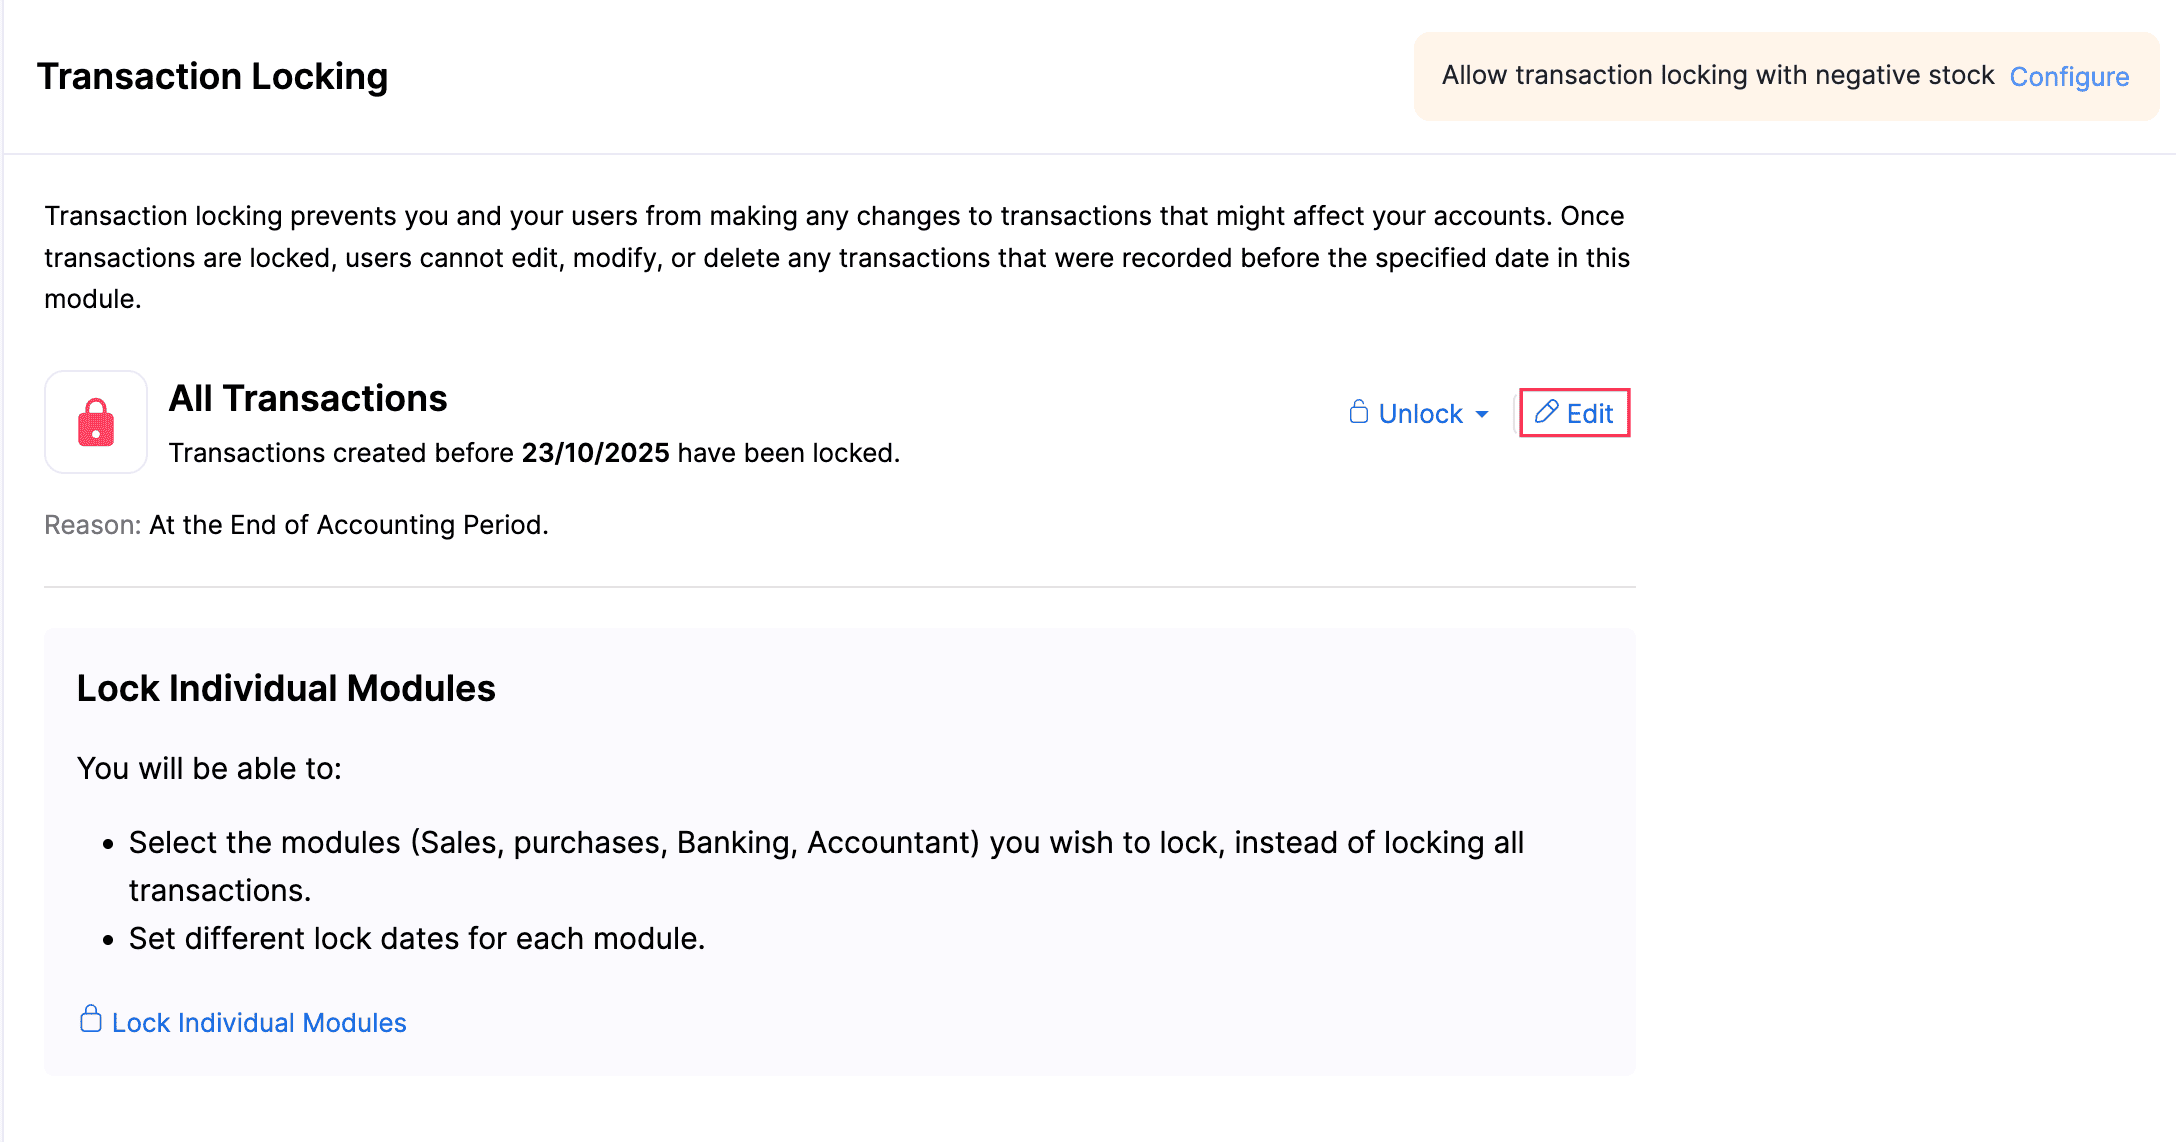Click the Reason text for the lock
The height and width of the screenshot is (1142, 2176).
click(92, 524)
